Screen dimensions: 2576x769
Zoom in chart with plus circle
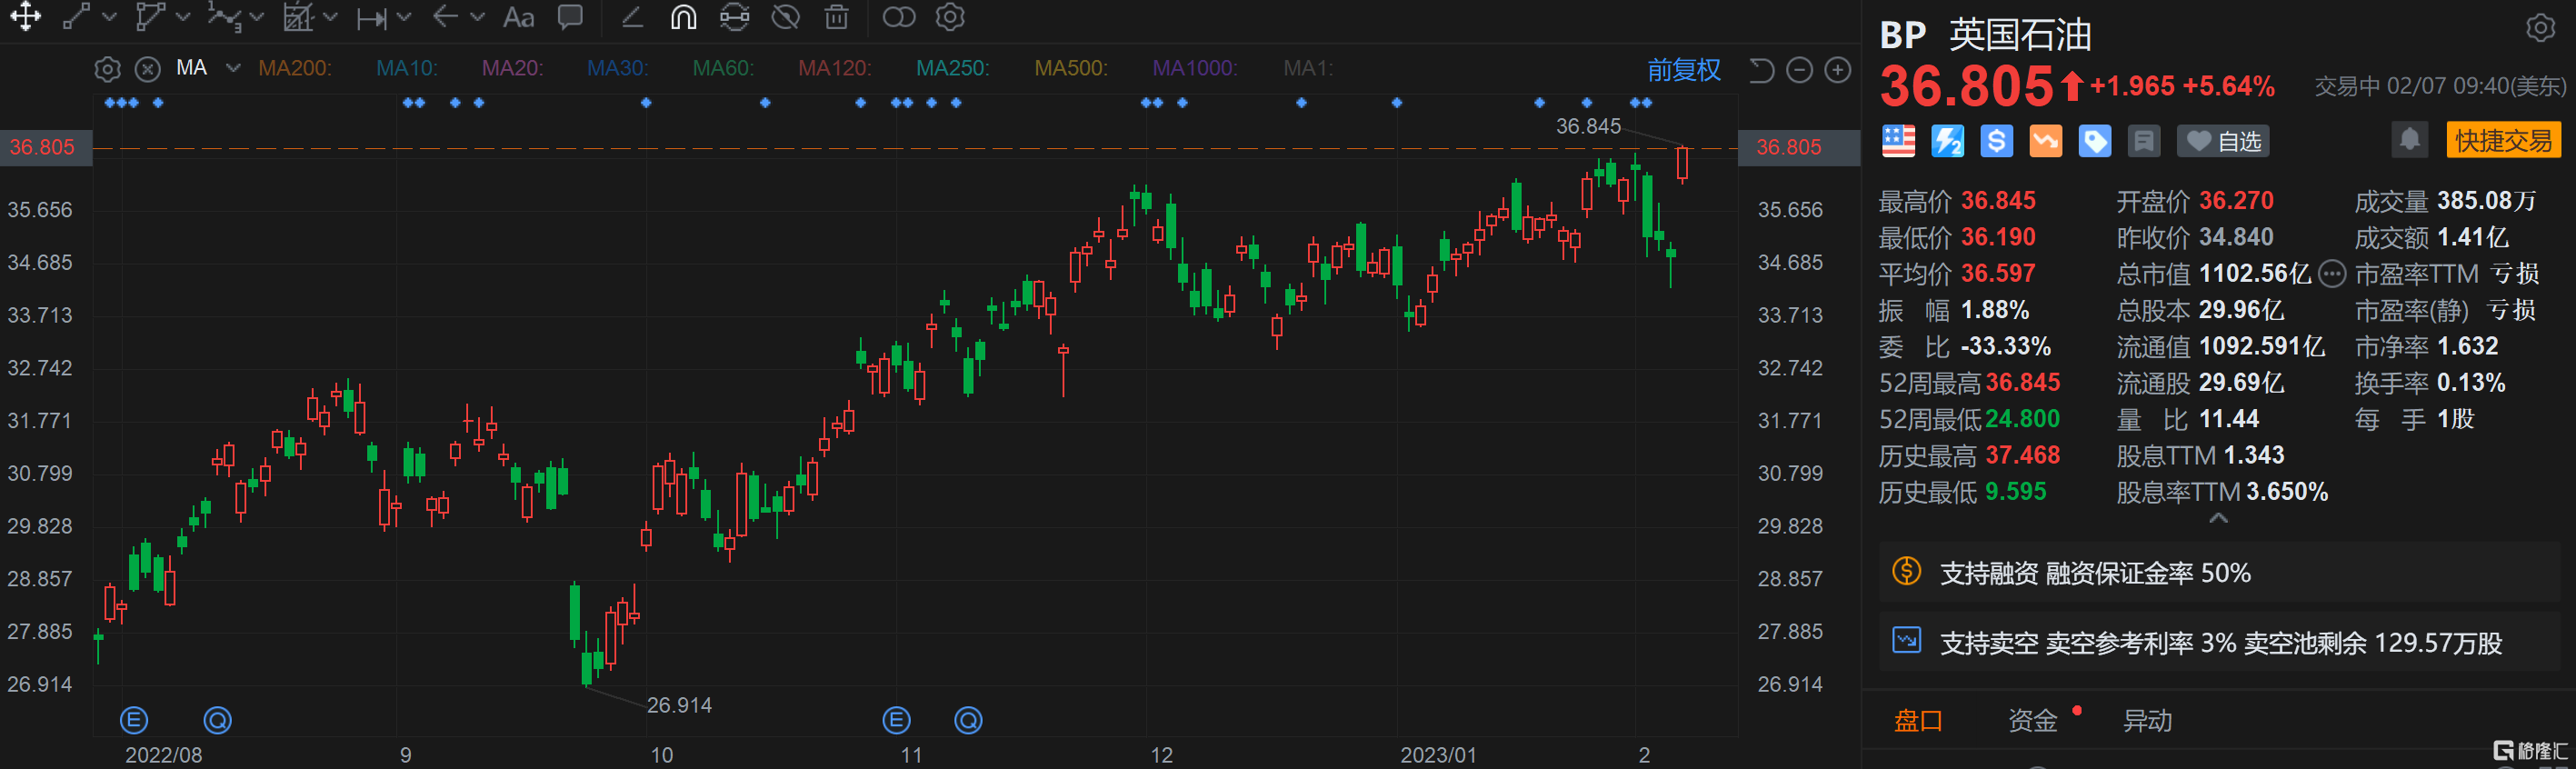coord(1837,70)
